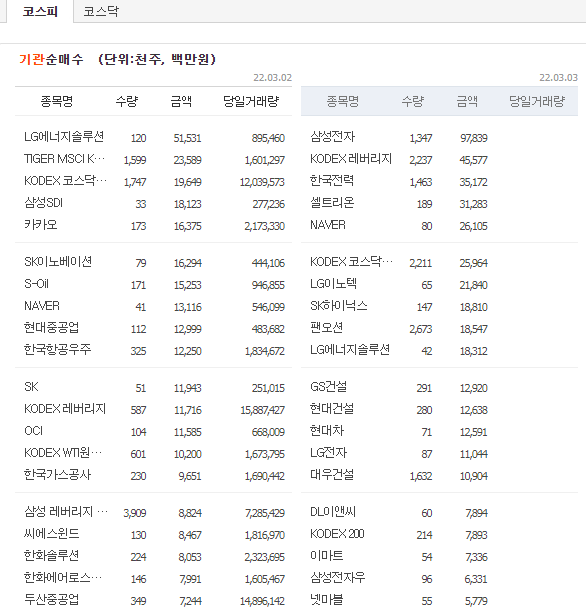The width and height of the screenshot is (586, 616).
Task: Open NAVER in the 22.03.02 list
Action: [x=42, y=306]
